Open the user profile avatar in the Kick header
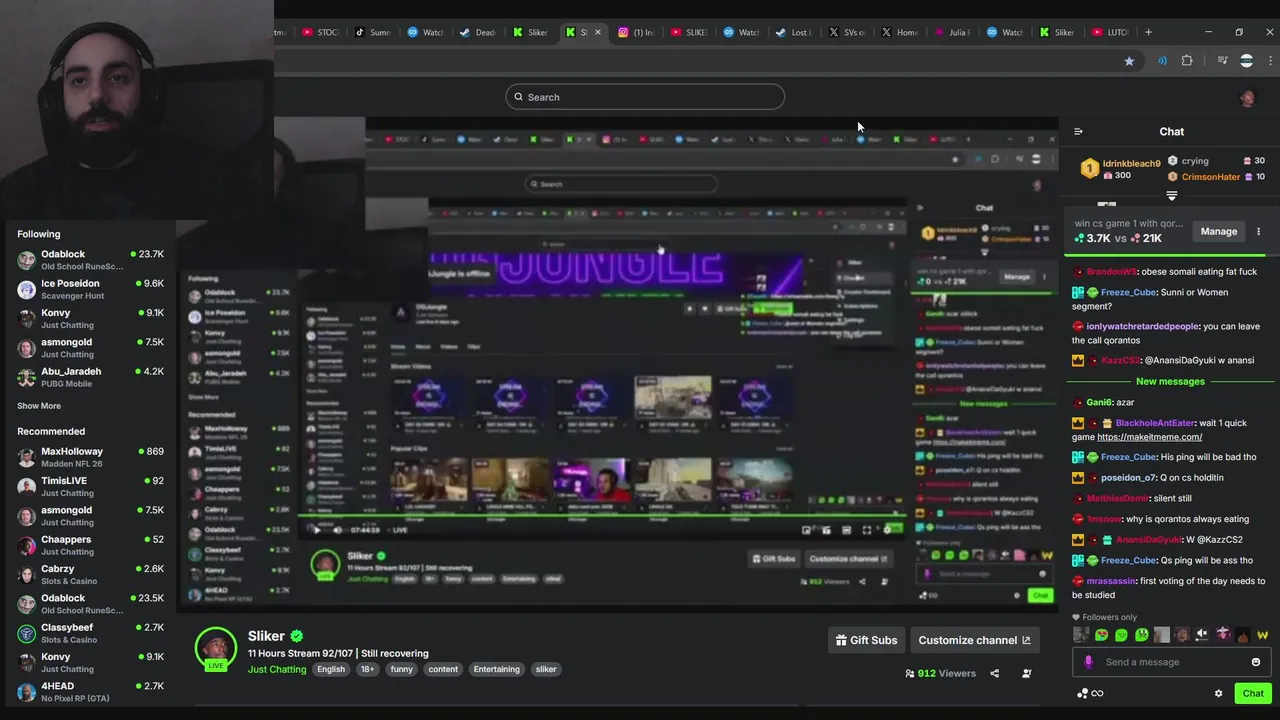This screenshot has height=720, width=1280. 1247,98
